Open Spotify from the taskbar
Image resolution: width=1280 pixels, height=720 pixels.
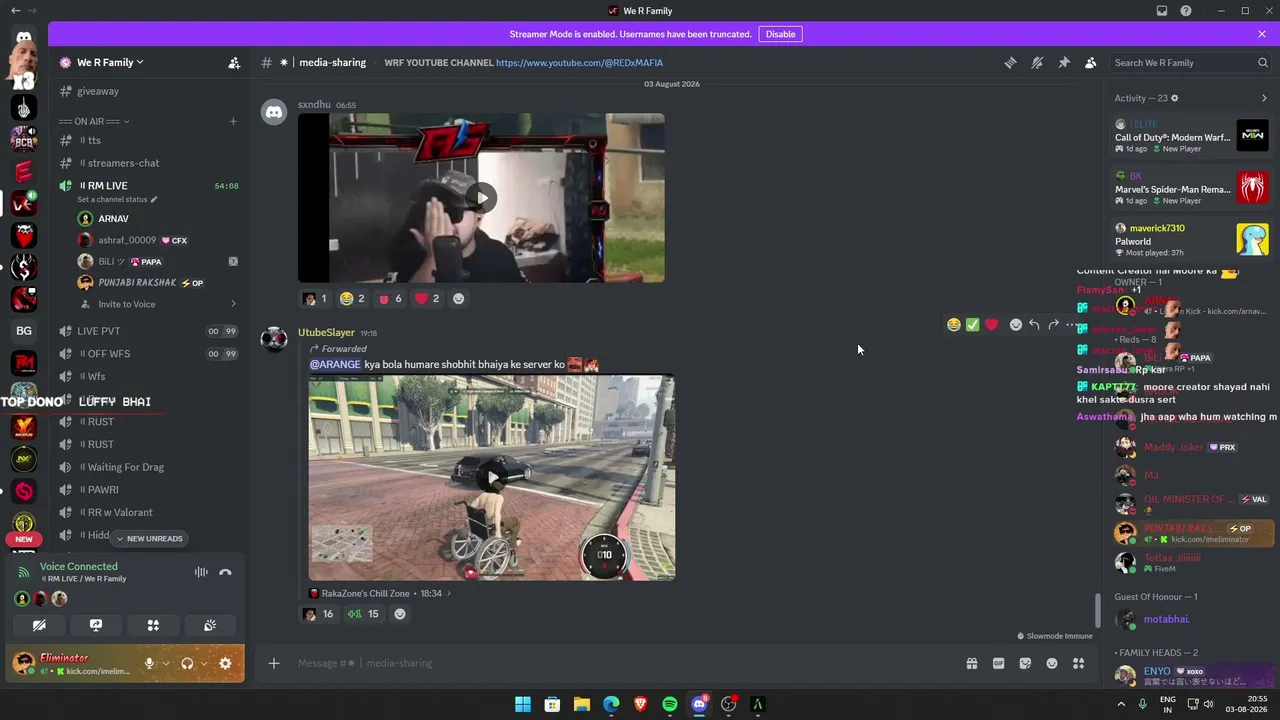click(x=670, y=704)
